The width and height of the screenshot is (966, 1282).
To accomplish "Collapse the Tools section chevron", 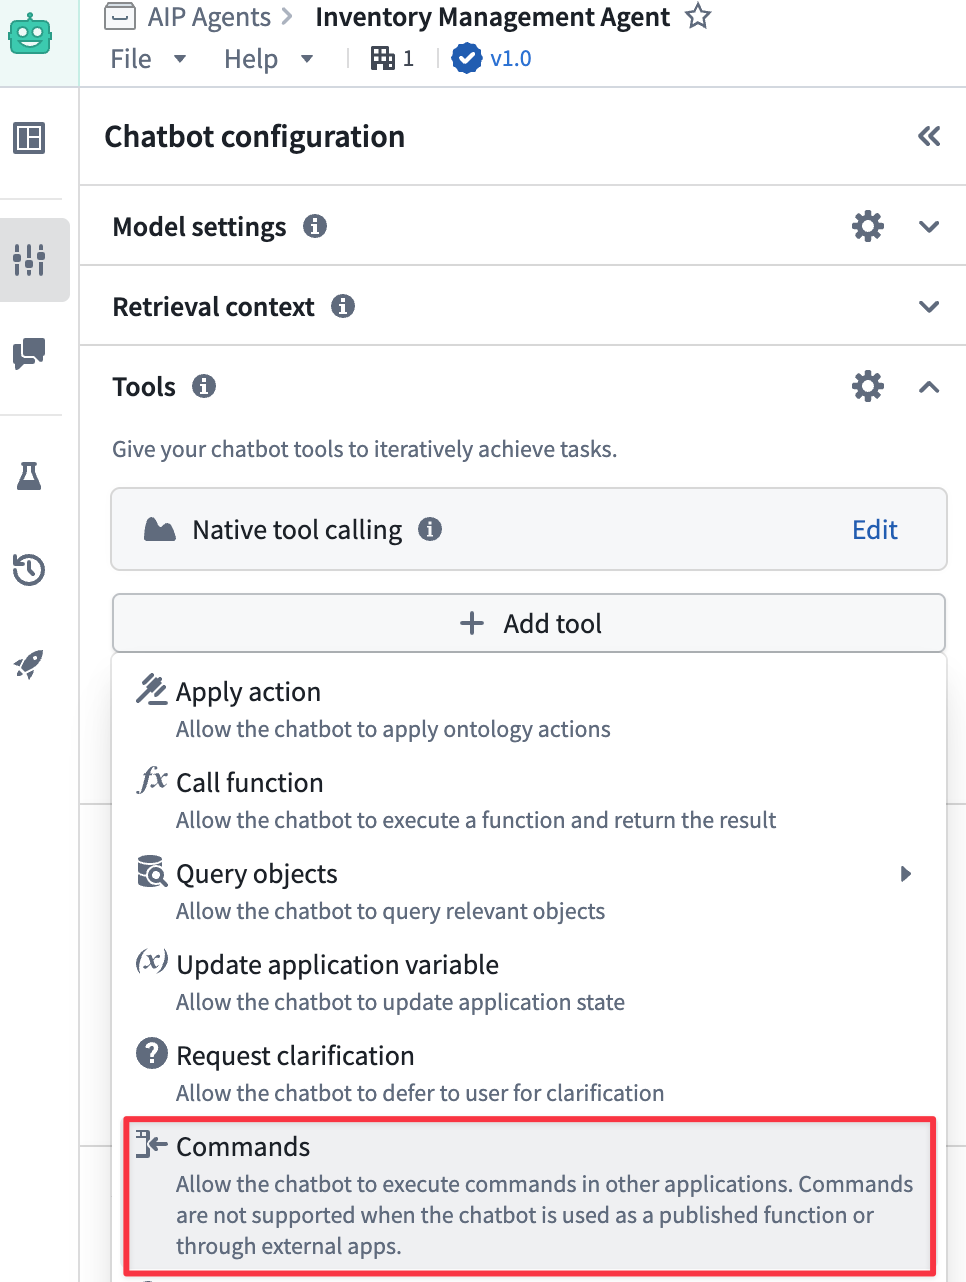I will (929, 386).
